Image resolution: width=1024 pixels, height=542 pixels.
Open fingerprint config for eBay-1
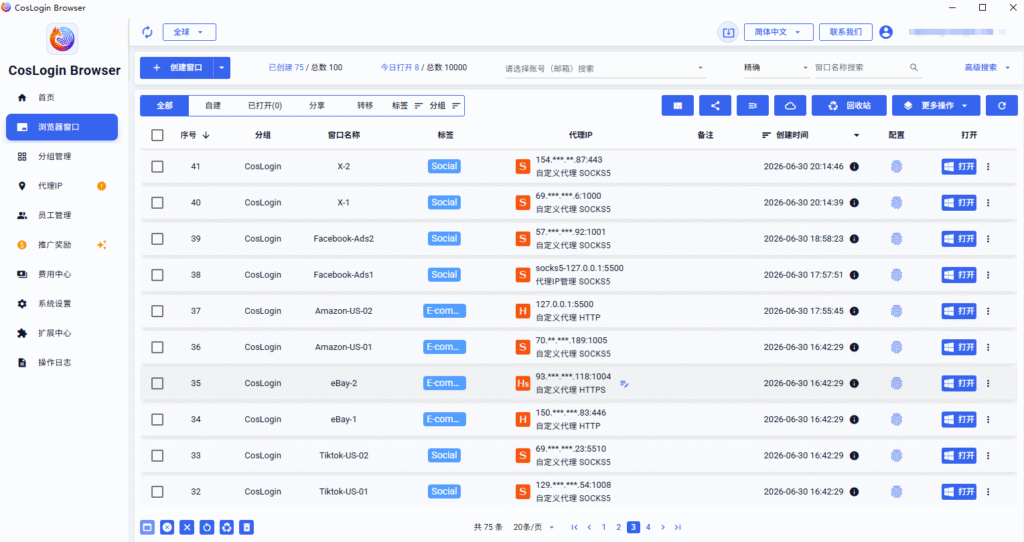(897, 419)
